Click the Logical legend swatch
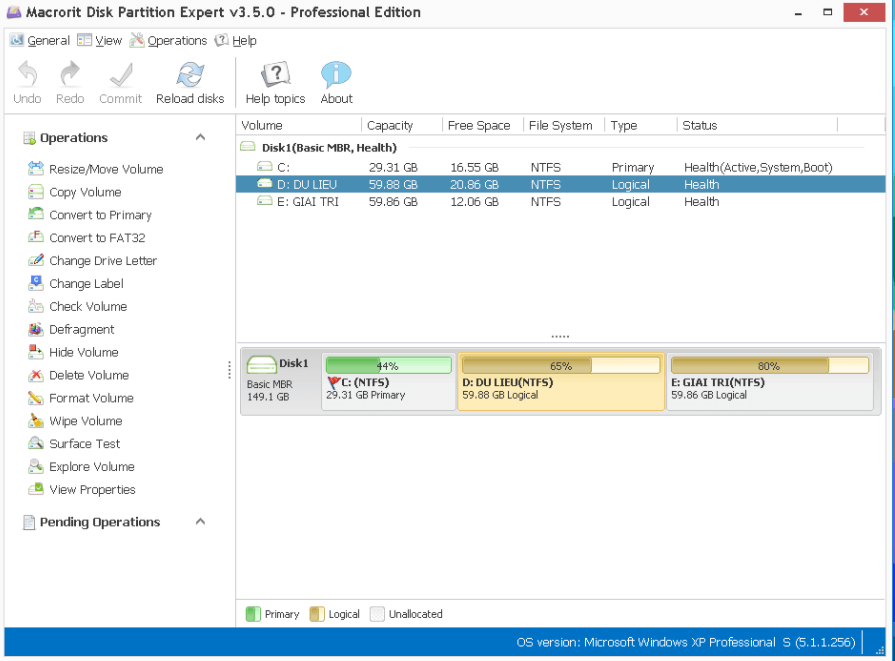The width and height of the screenshot is (895, 661). pyautogui.click(x=317, y=614)
